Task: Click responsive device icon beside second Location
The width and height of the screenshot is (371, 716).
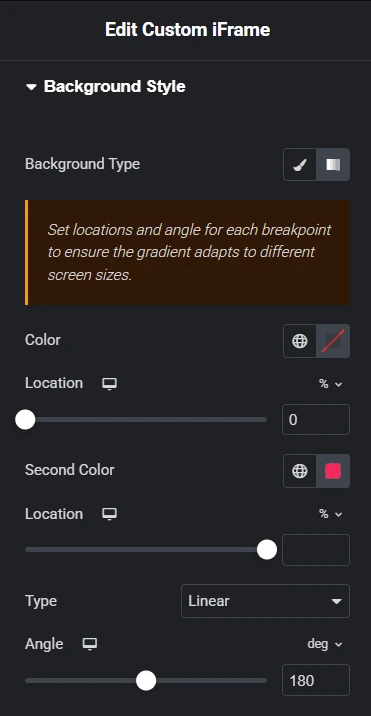Action: pos(109,514)
